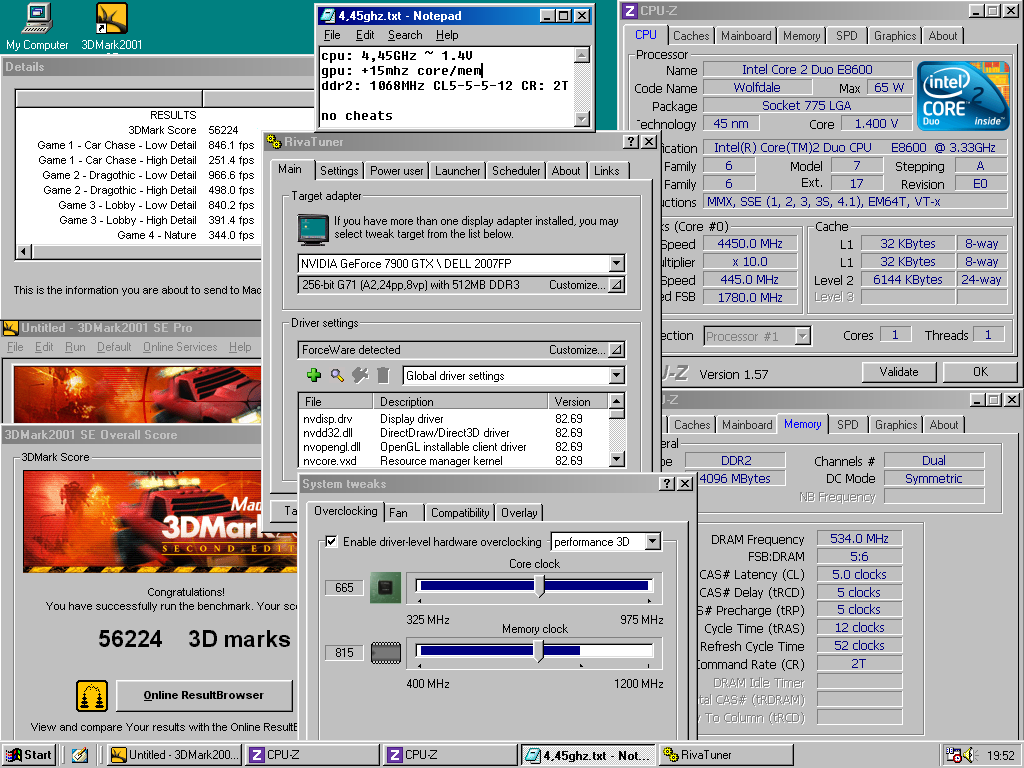This screenshot has width=1024, height=768.
Task: Select the nvopengl.dll row in driver list
Action: click(453, 447)
